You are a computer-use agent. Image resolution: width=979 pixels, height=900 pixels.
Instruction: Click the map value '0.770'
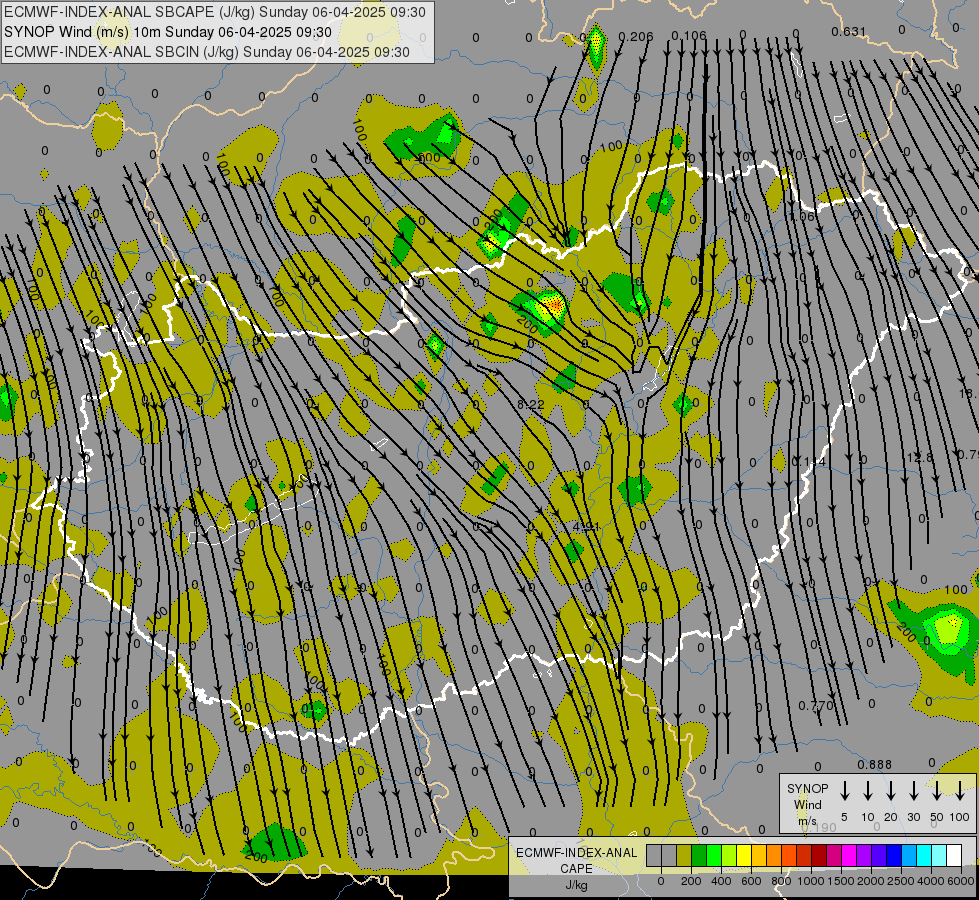(816, 706)
